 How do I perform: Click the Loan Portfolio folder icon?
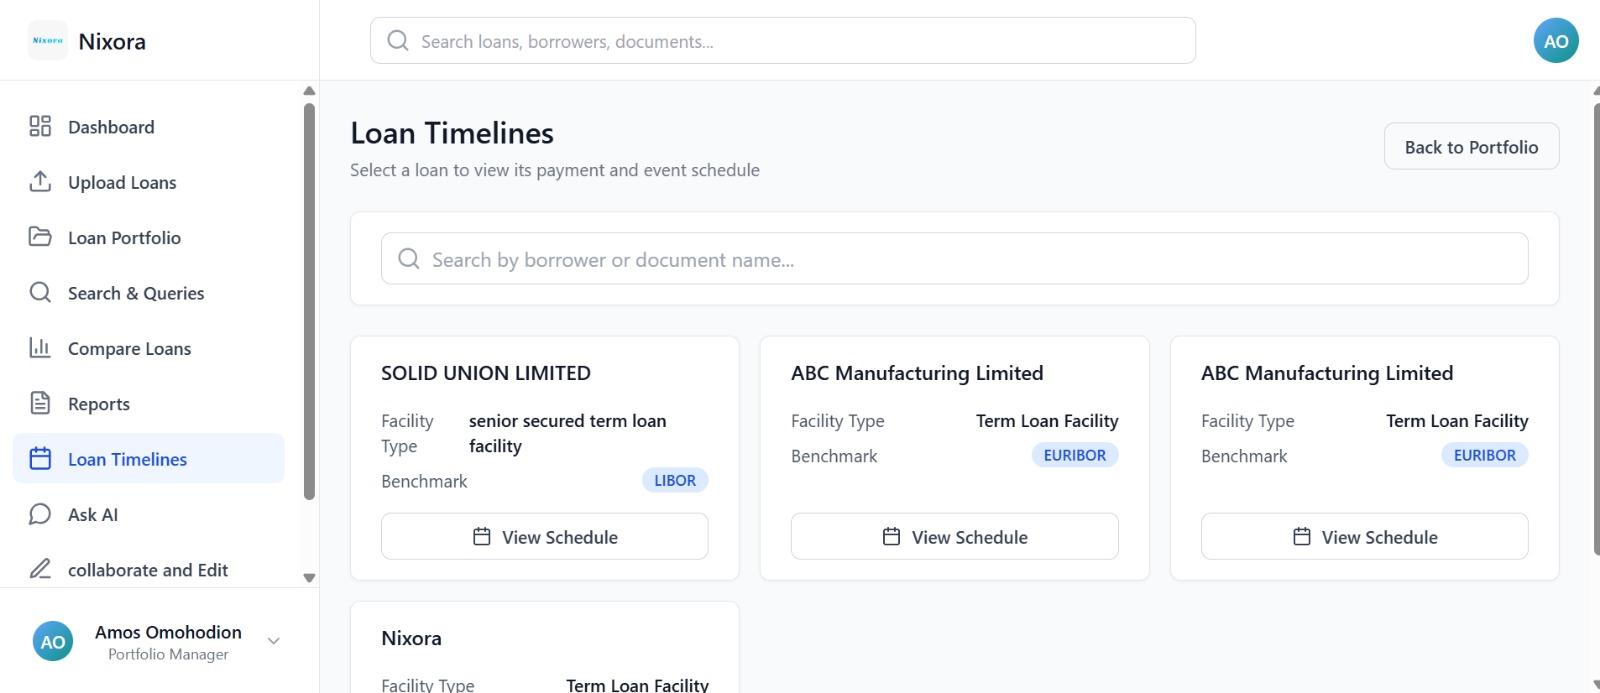40,237
